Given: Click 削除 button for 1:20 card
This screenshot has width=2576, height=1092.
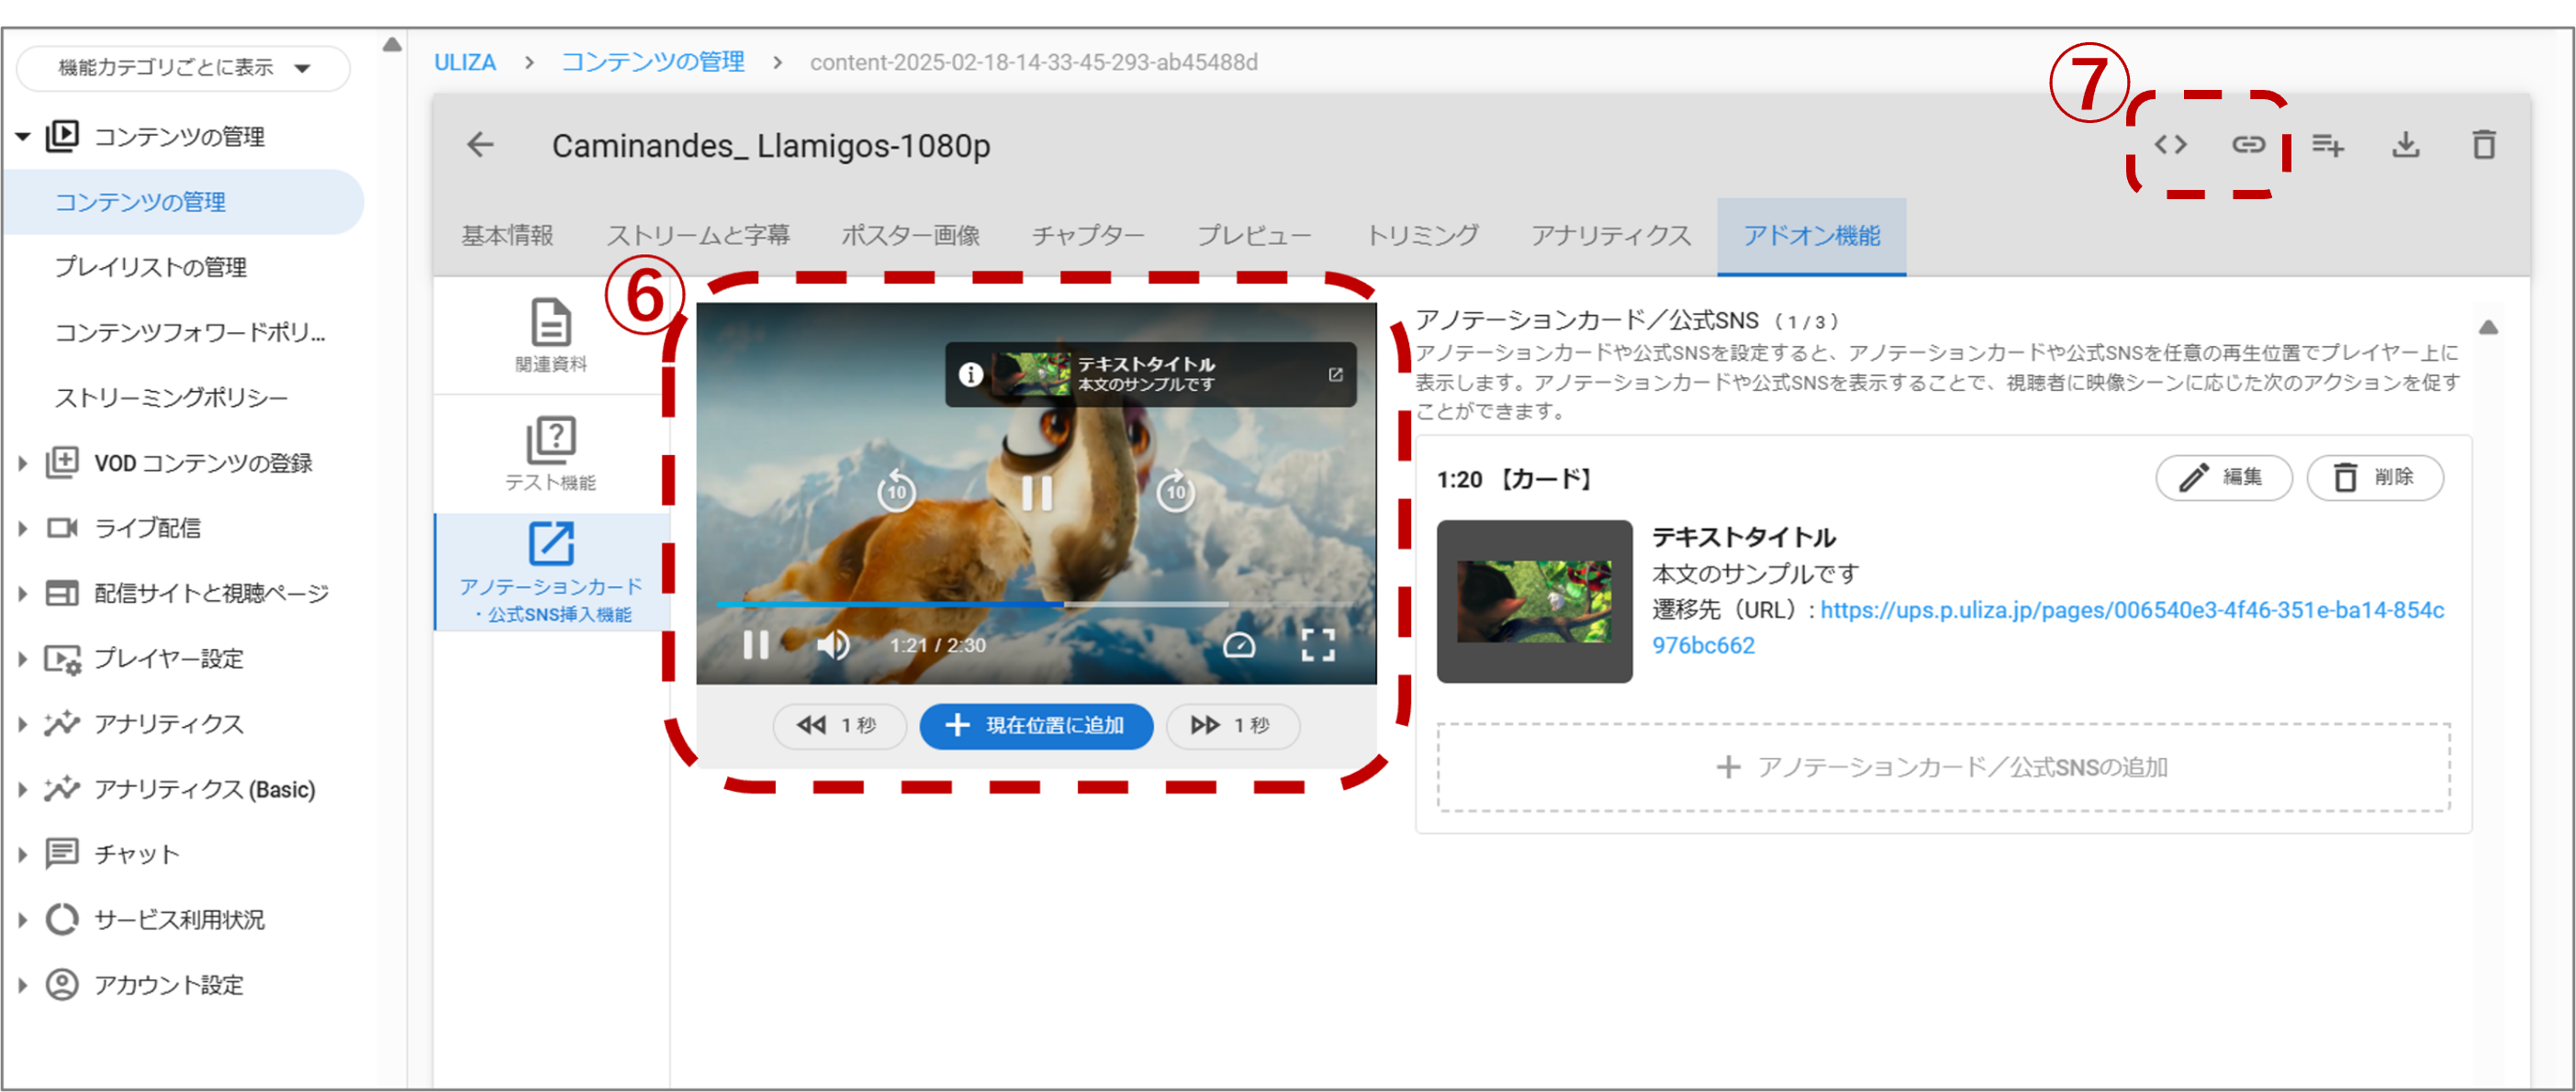Looking at the screenshot, I should (2375, 478).
